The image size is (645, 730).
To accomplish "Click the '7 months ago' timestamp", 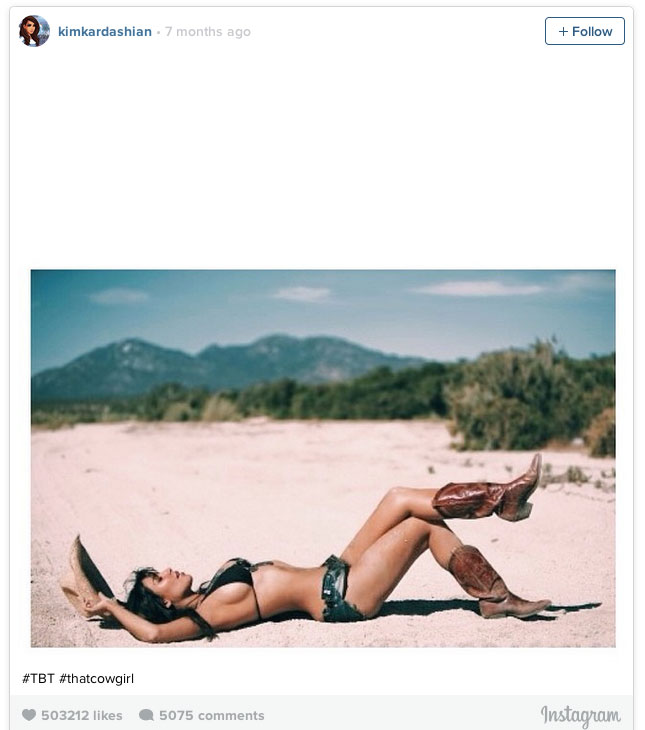I will tap(208, 32).
